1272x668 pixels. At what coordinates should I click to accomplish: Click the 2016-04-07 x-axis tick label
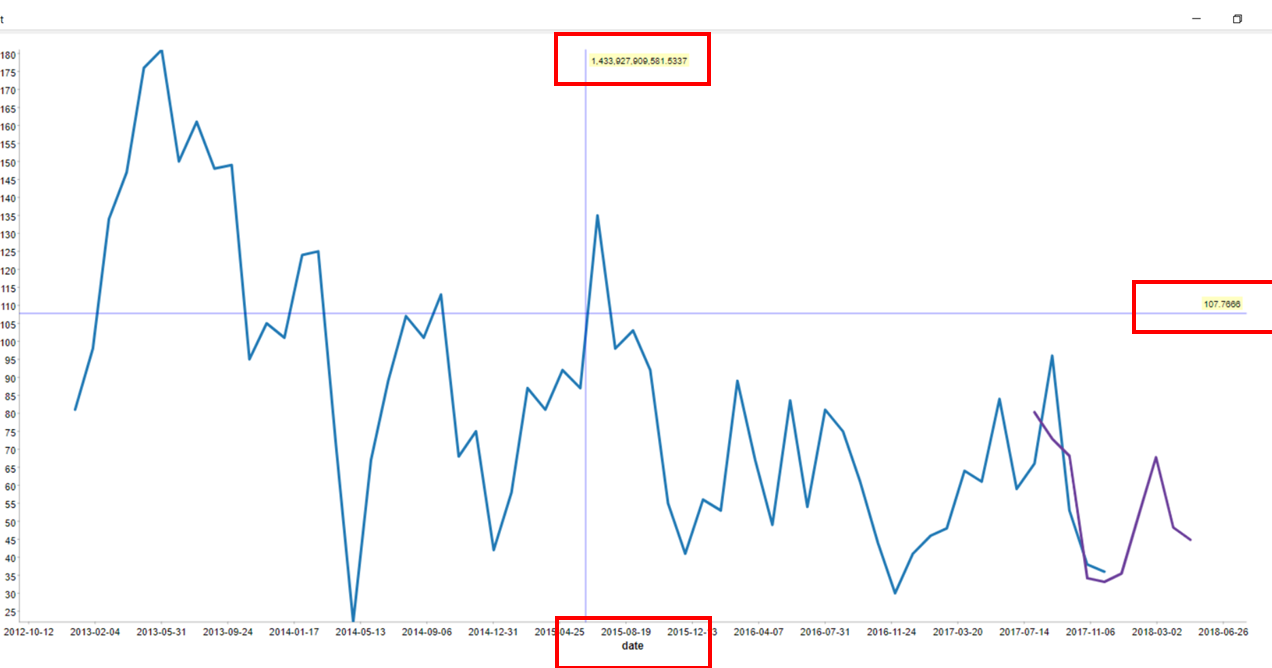(x=759, y=632)
